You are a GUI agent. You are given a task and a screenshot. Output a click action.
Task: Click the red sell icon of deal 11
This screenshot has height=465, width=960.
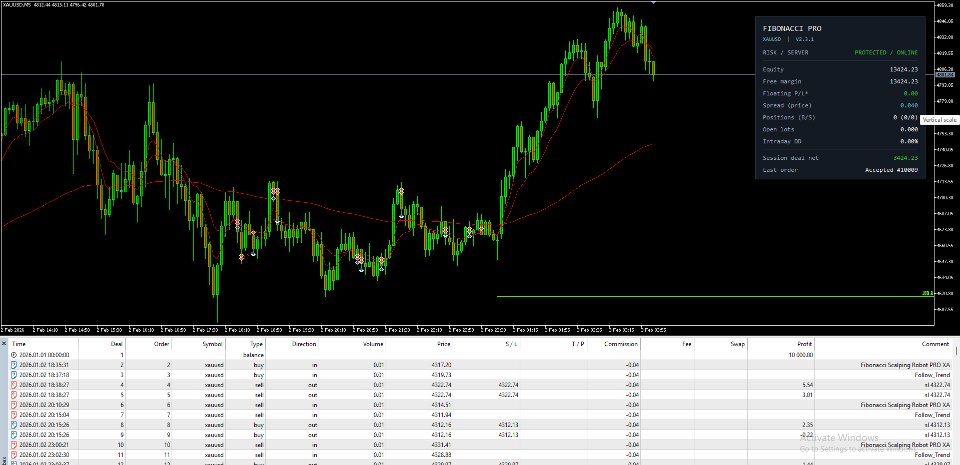[13, 455]
